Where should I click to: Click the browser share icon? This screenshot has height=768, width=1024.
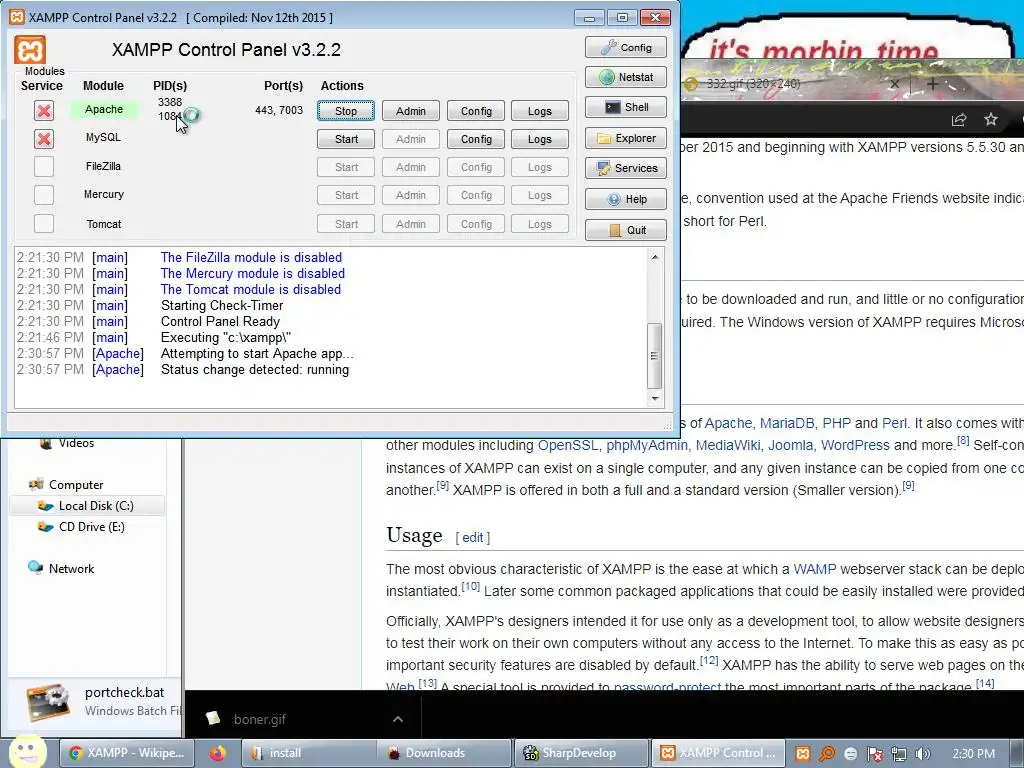[x=959, y=120]
